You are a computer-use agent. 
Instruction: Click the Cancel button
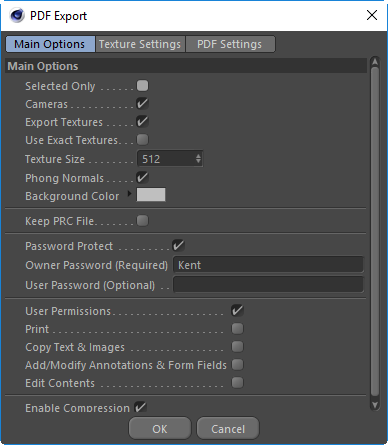pos(228,429)
